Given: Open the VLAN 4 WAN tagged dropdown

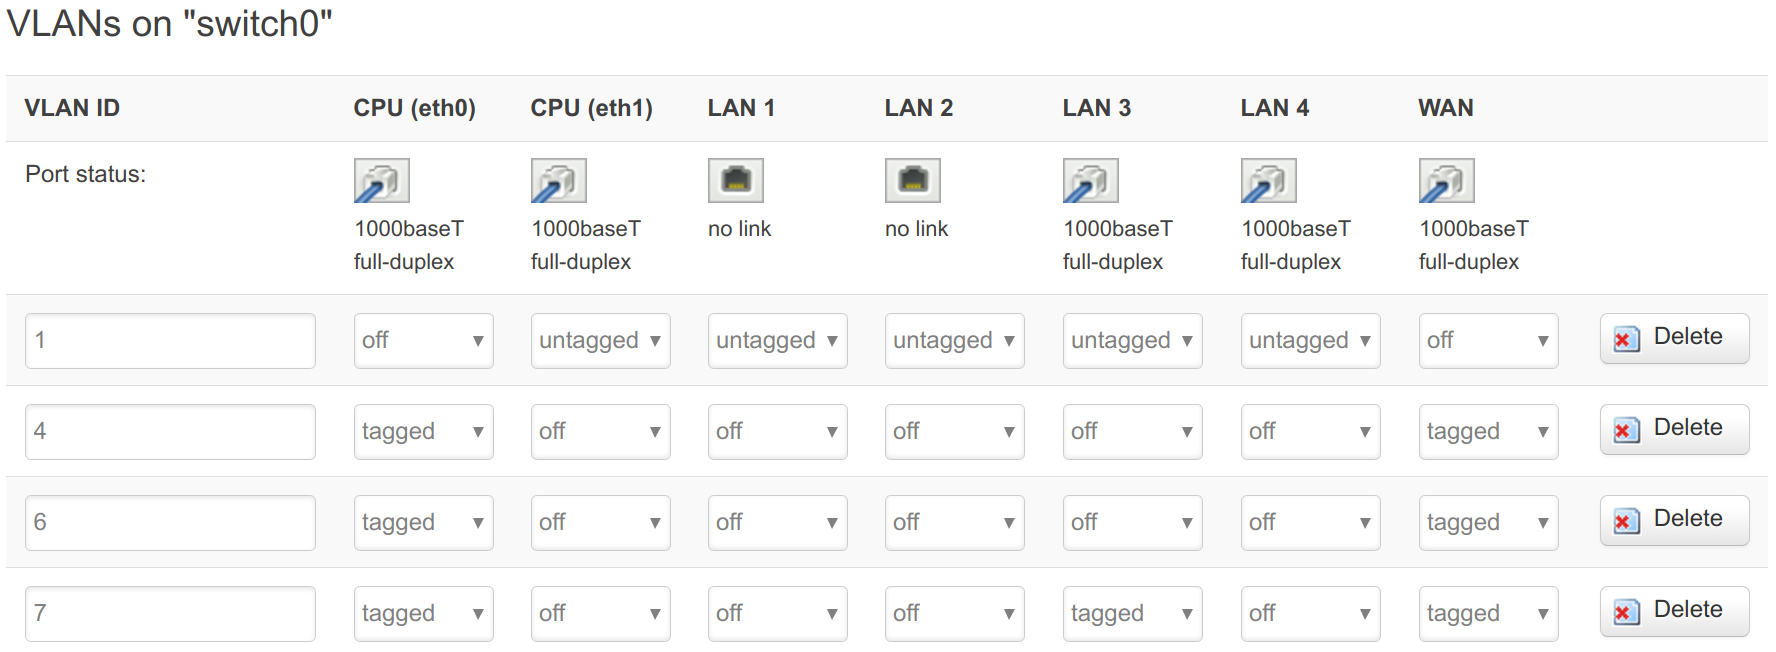Looking at the screenshot, I should coord(1488,432).
